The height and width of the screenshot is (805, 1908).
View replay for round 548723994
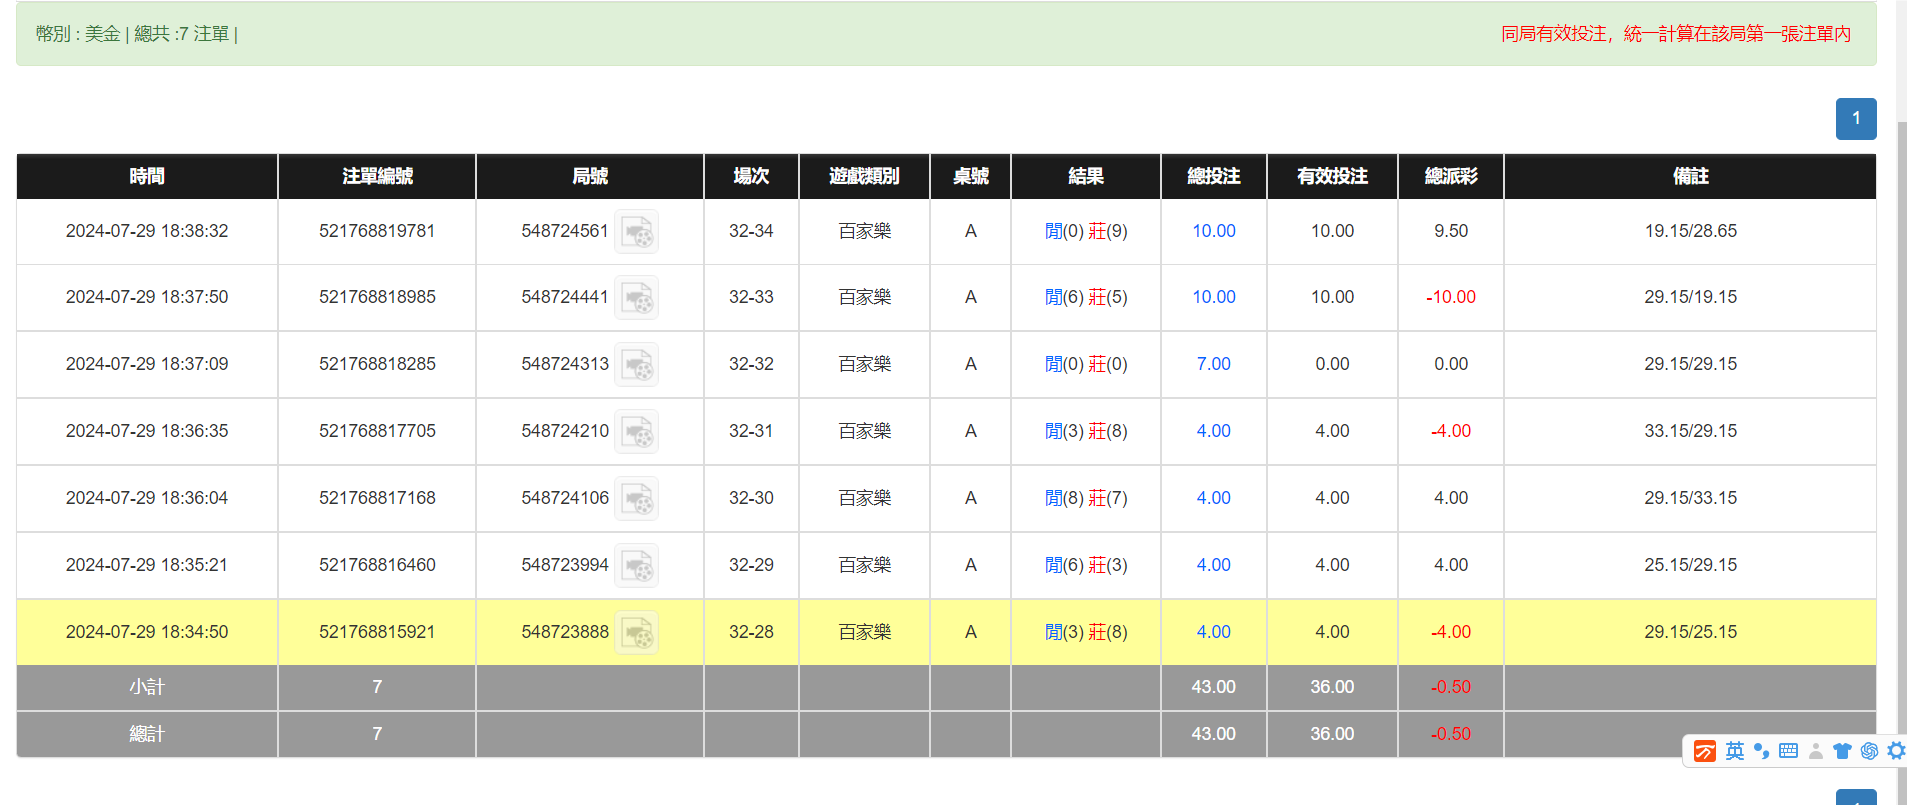point(636,566)
